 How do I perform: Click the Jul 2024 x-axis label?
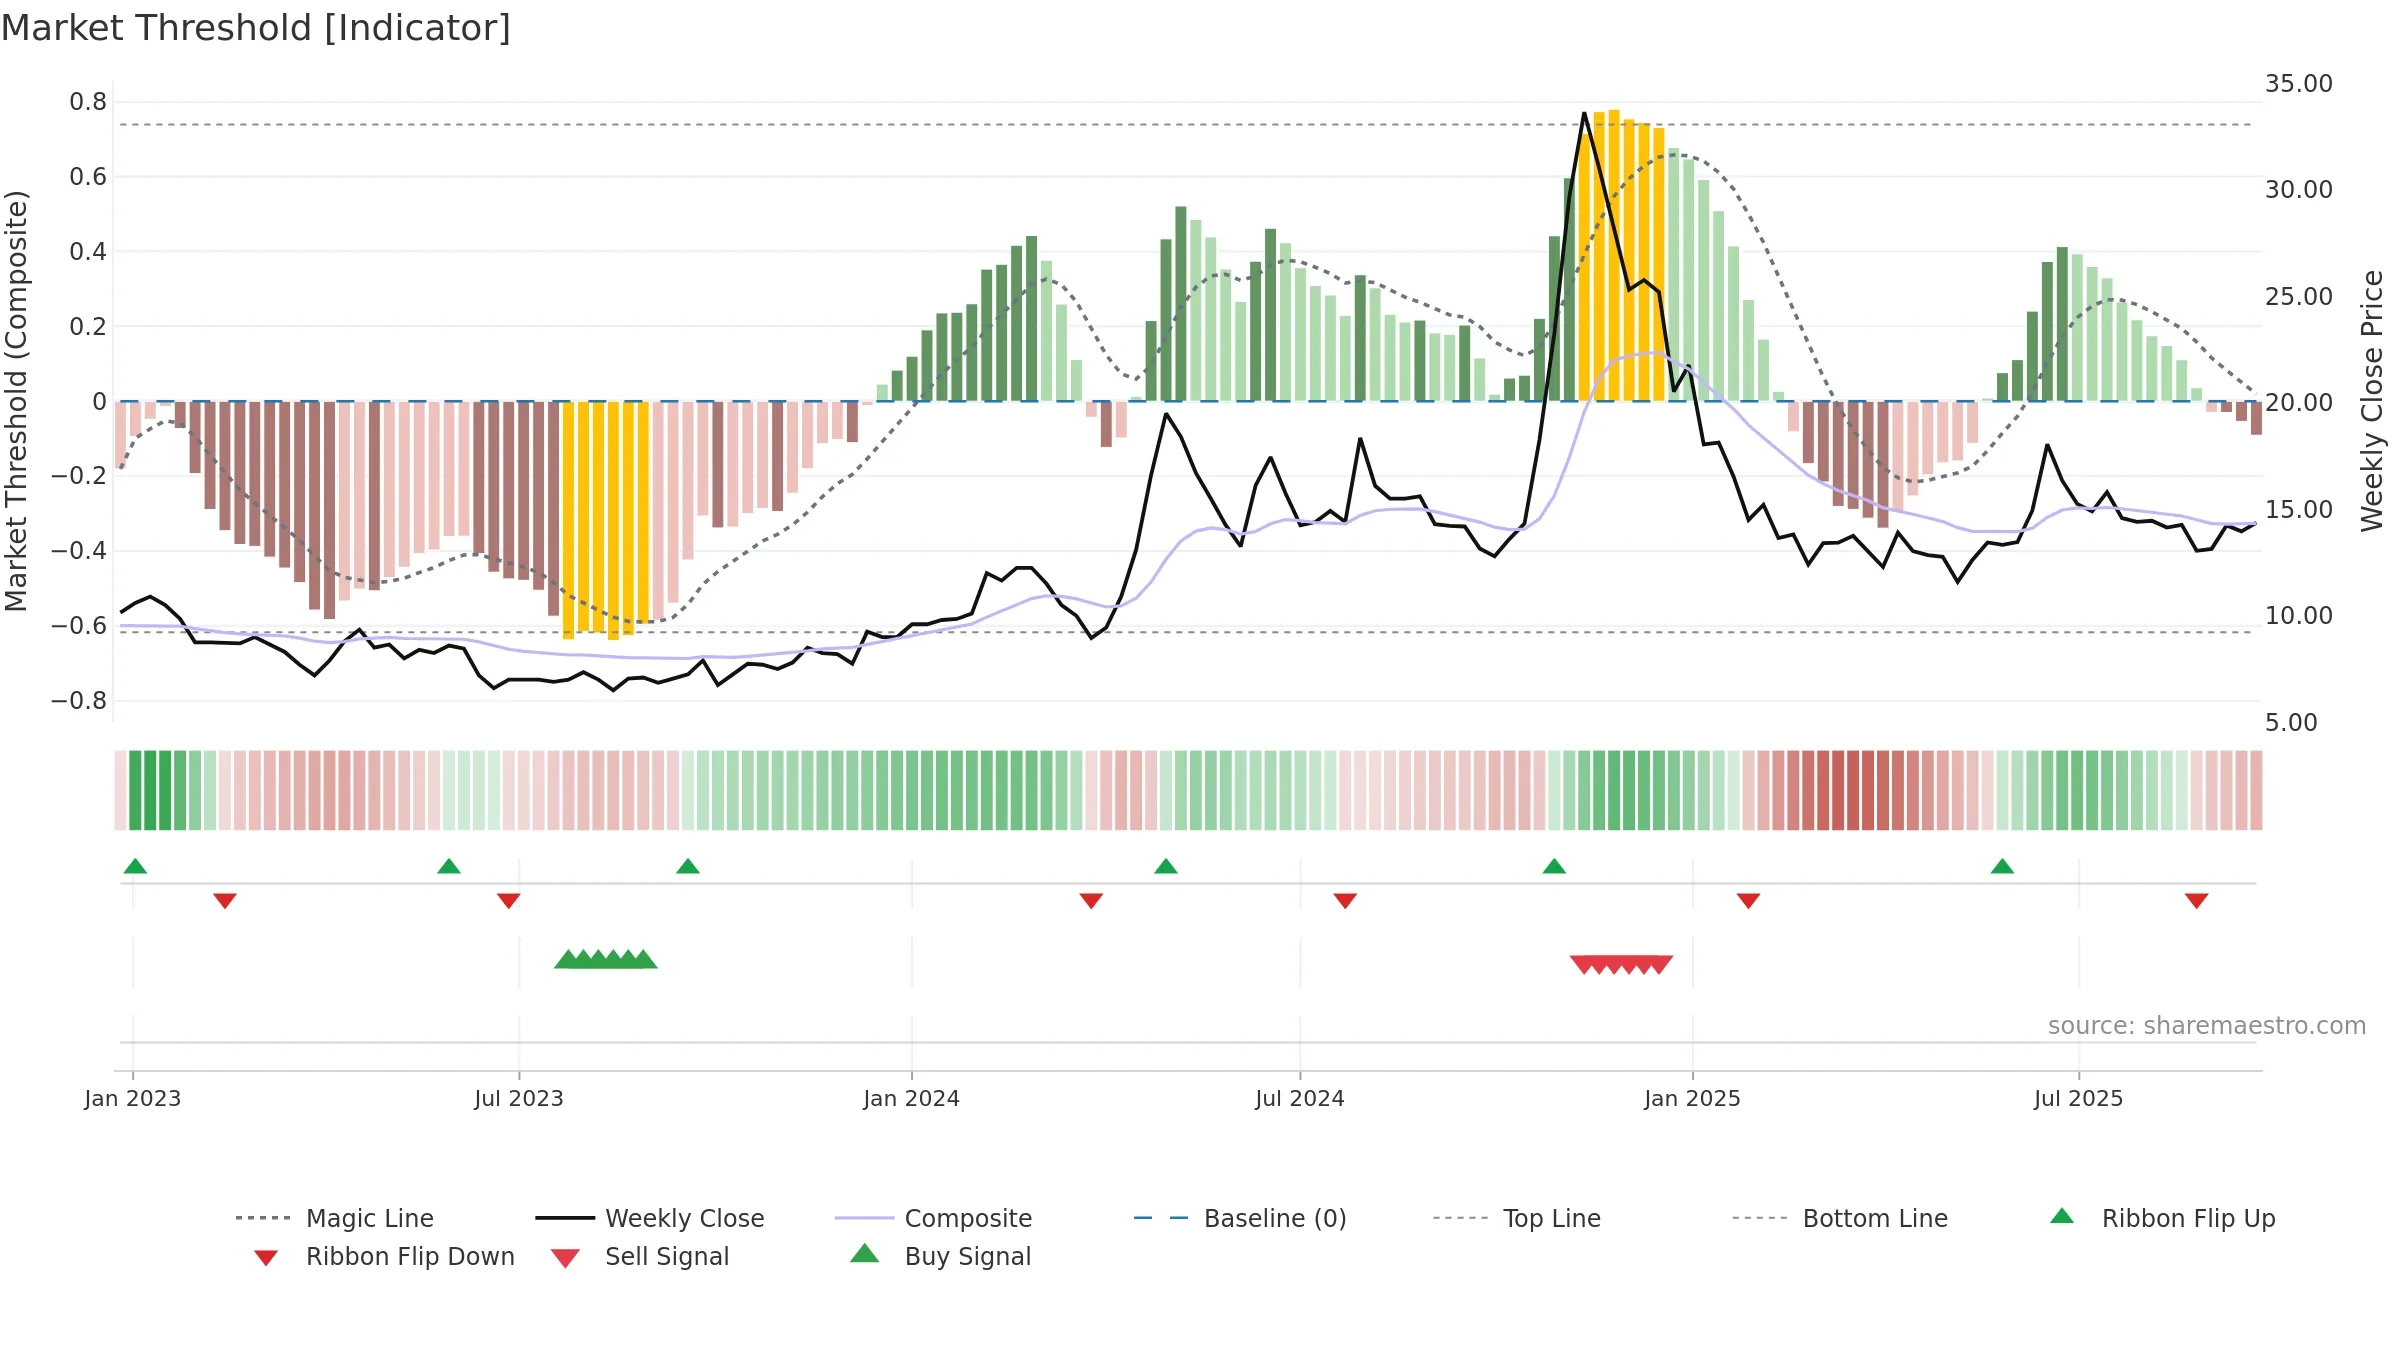[x=1300, y=1099]
